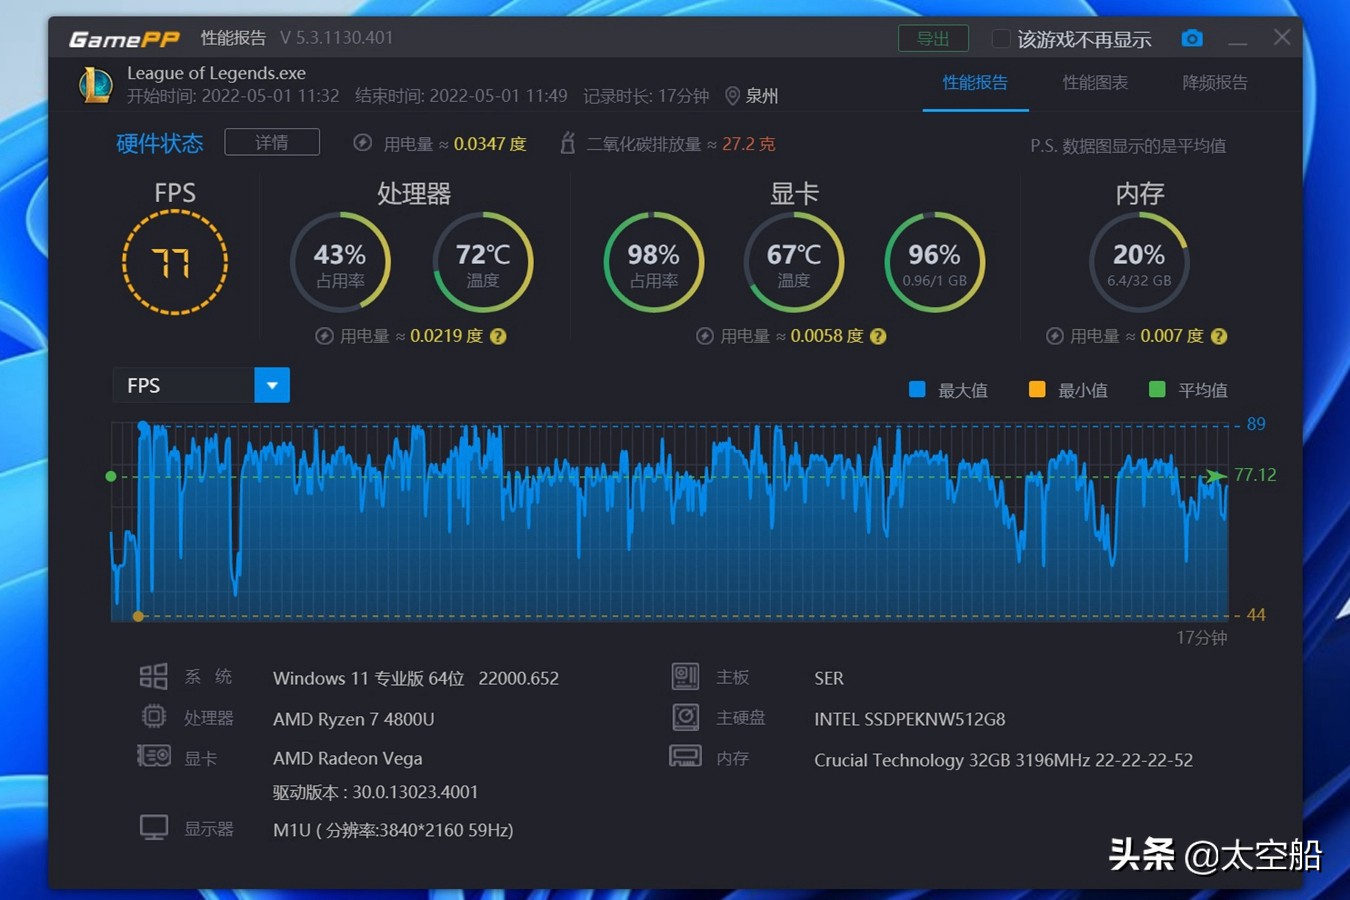Click the 硬件状态 heading
Image resolution: width=1350 pixels, height=900 pixels.
(160, 143)
